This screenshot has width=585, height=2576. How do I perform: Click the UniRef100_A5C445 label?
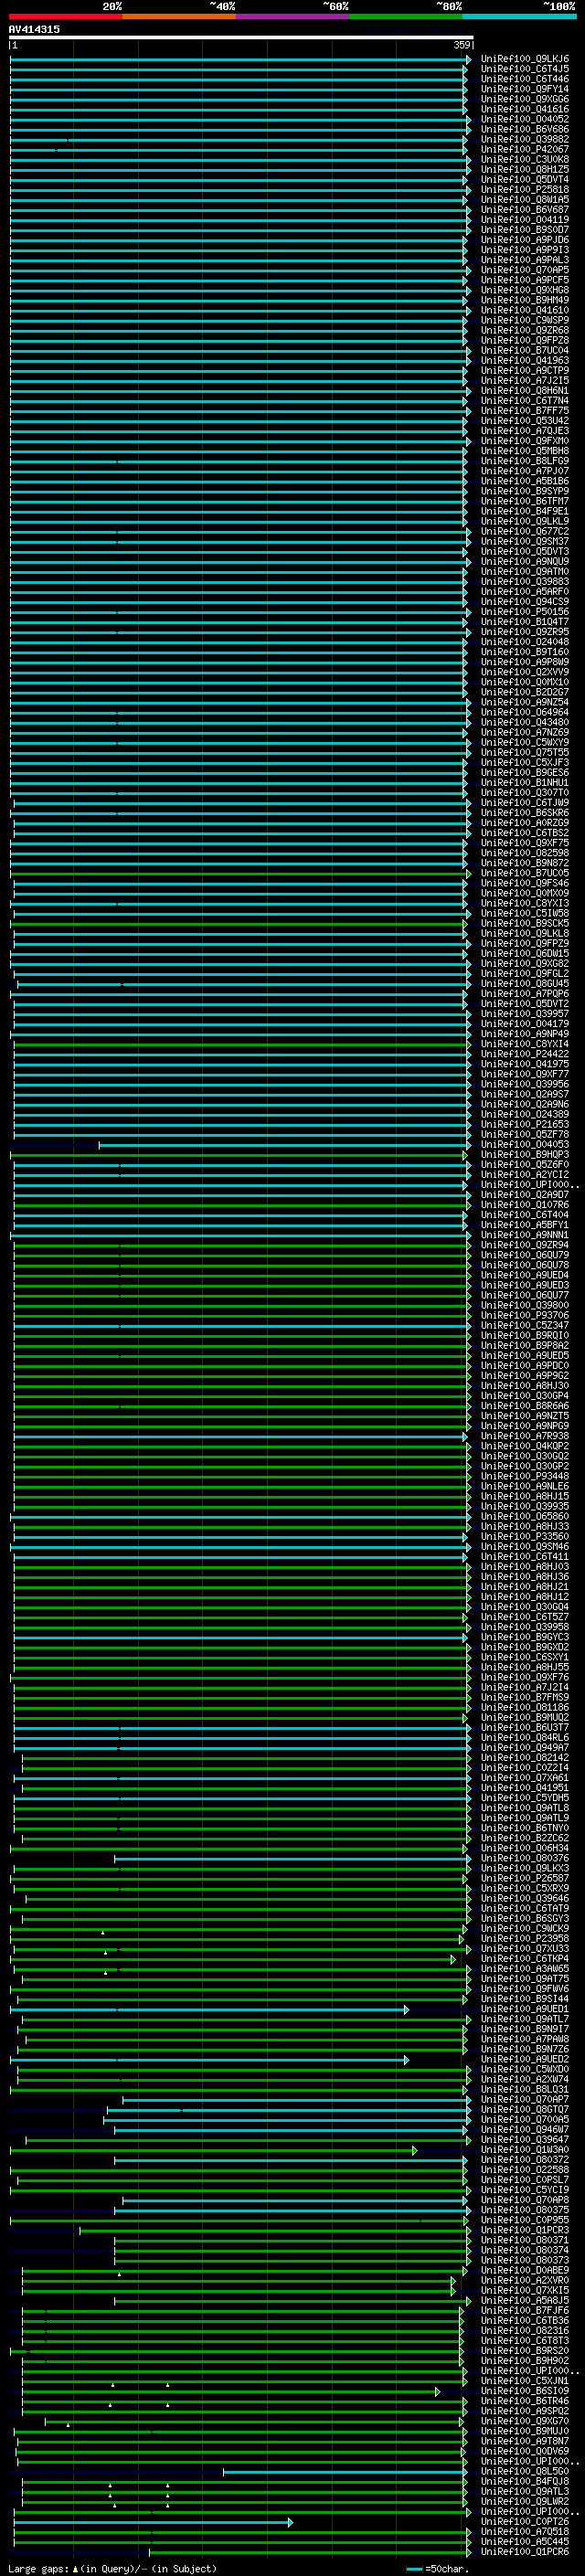click(525, 2542)
